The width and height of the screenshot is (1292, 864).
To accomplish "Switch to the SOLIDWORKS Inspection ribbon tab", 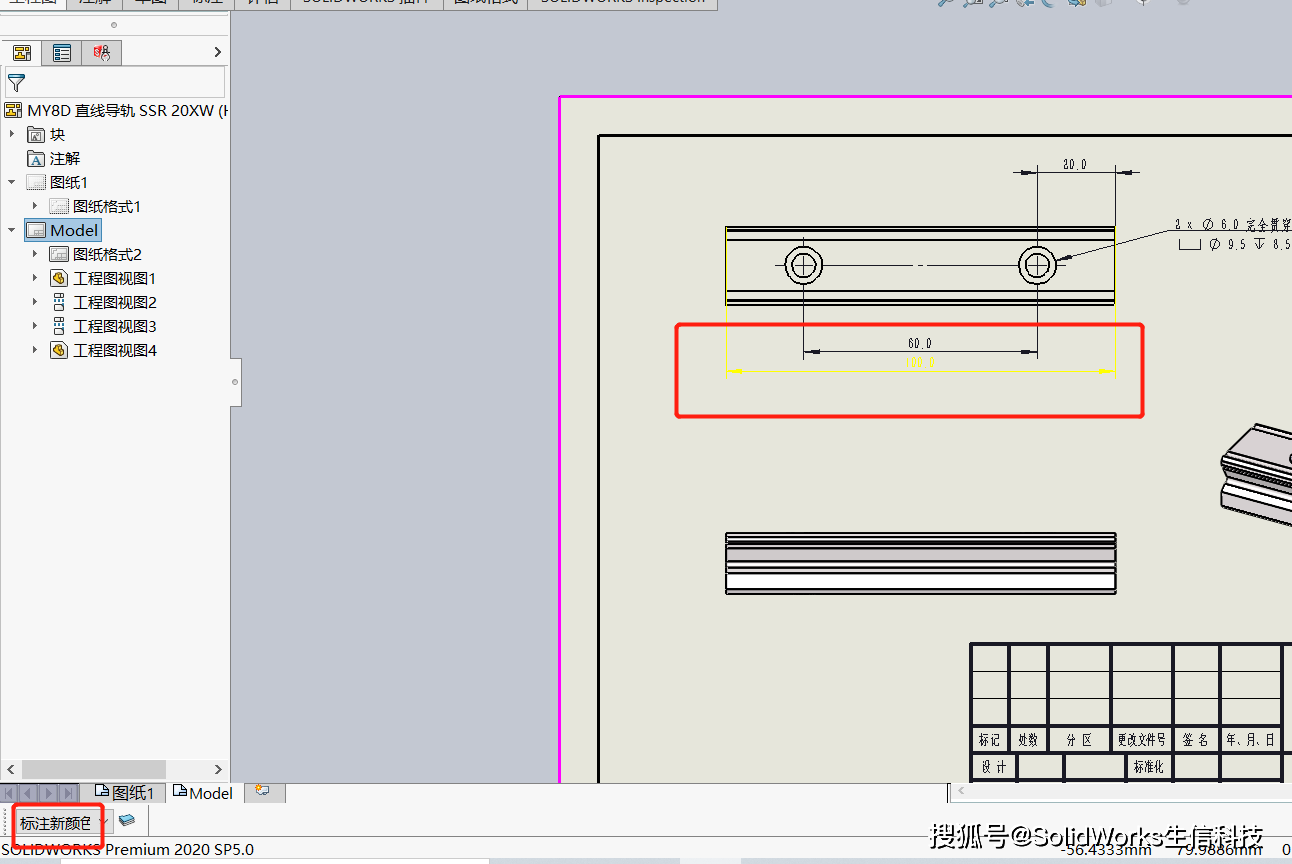I will [x=621, y=2].
